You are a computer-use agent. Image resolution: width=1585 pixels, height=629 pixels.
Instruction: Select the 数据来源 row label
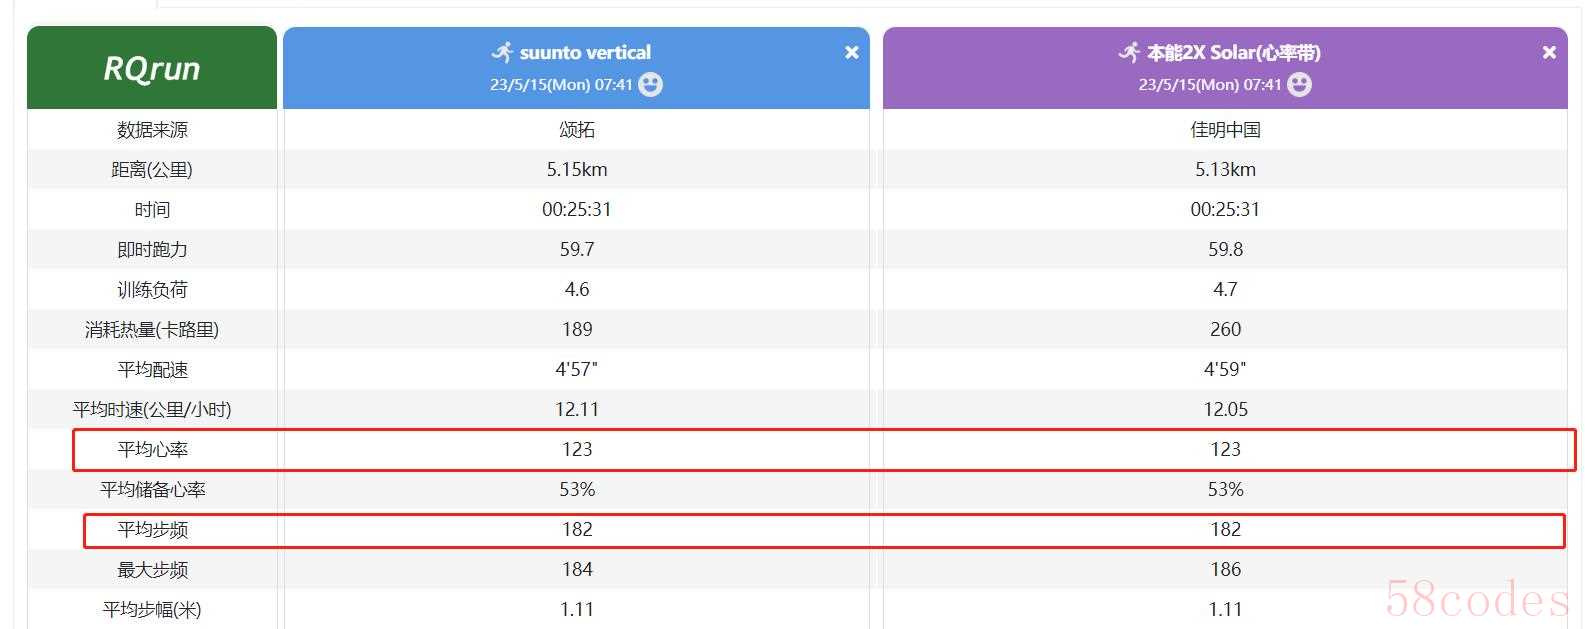click(x=152, y=130)
